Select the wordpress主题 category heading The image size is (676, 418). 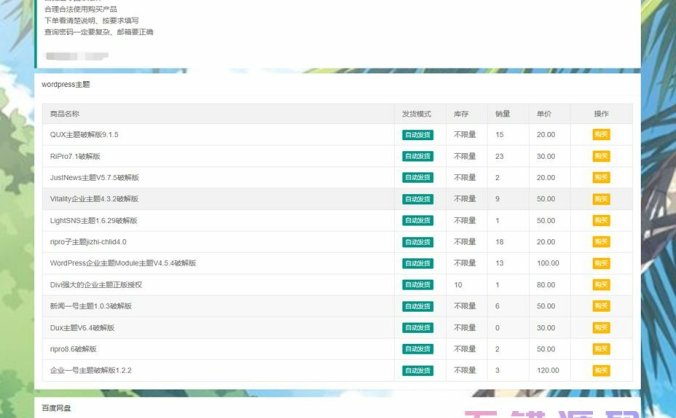point(66,84)
